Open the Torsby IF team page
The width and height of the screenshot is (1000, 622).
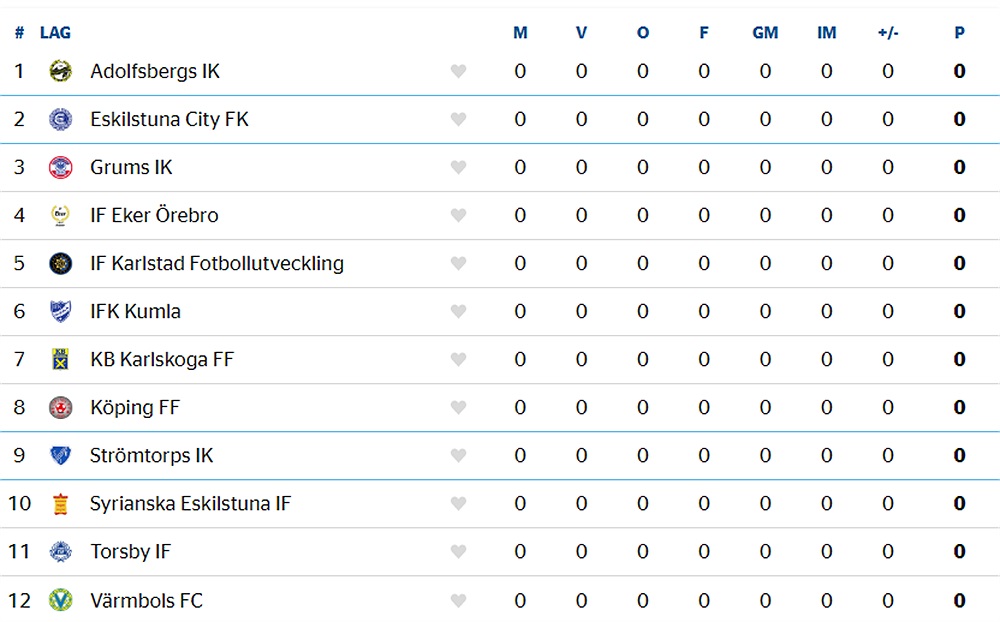coord(131,551)
